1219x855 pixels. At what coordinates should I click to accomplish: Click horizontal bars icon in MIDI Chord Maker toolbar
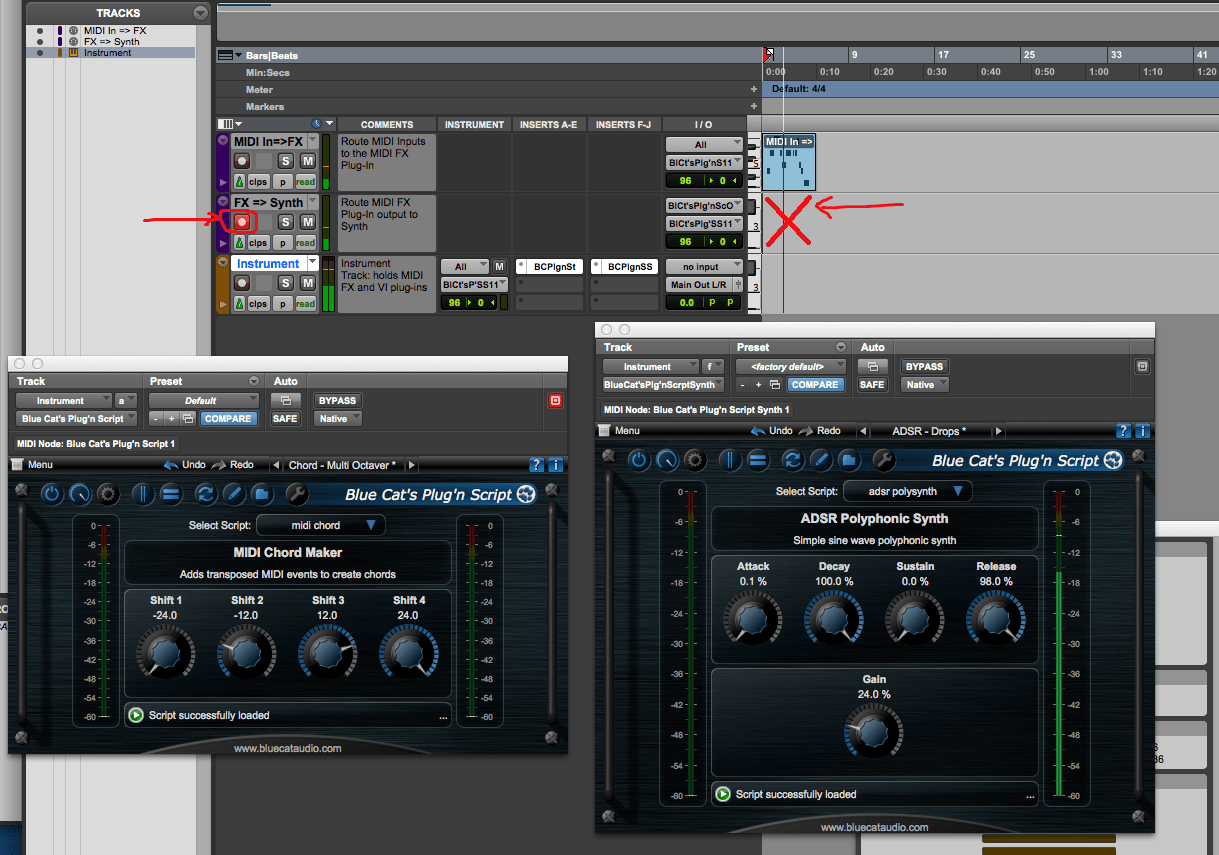(x=171, y=493)
